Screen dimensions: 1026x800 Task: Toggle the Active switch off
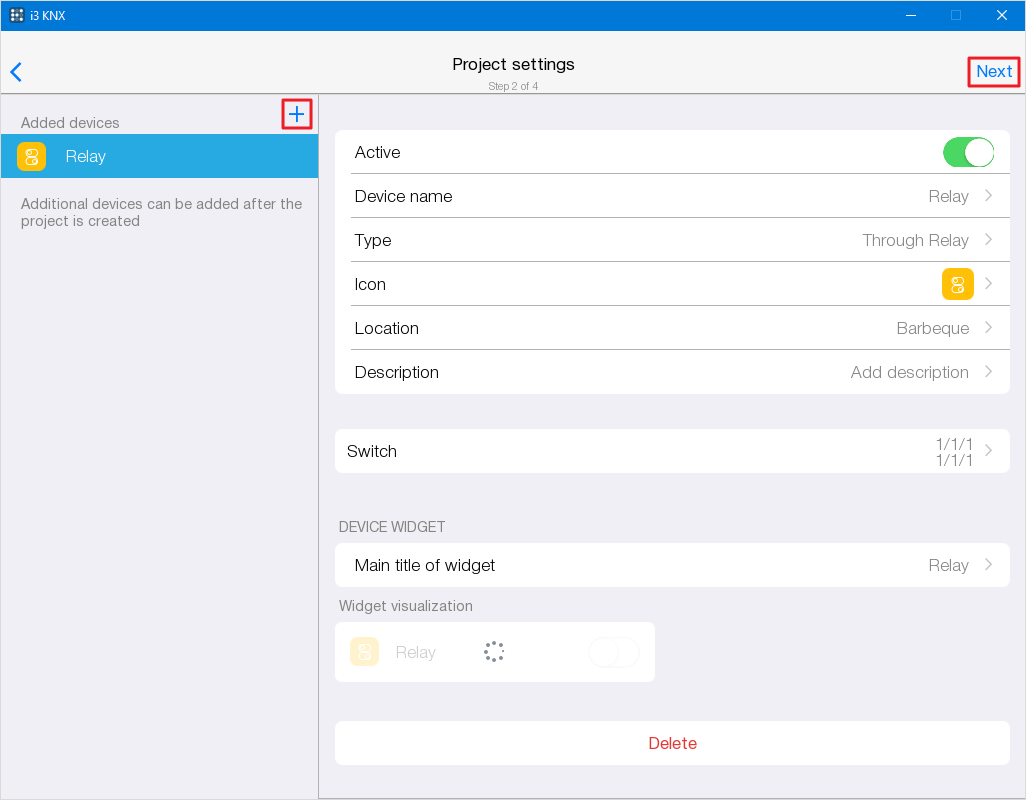(x=967, y=152)
